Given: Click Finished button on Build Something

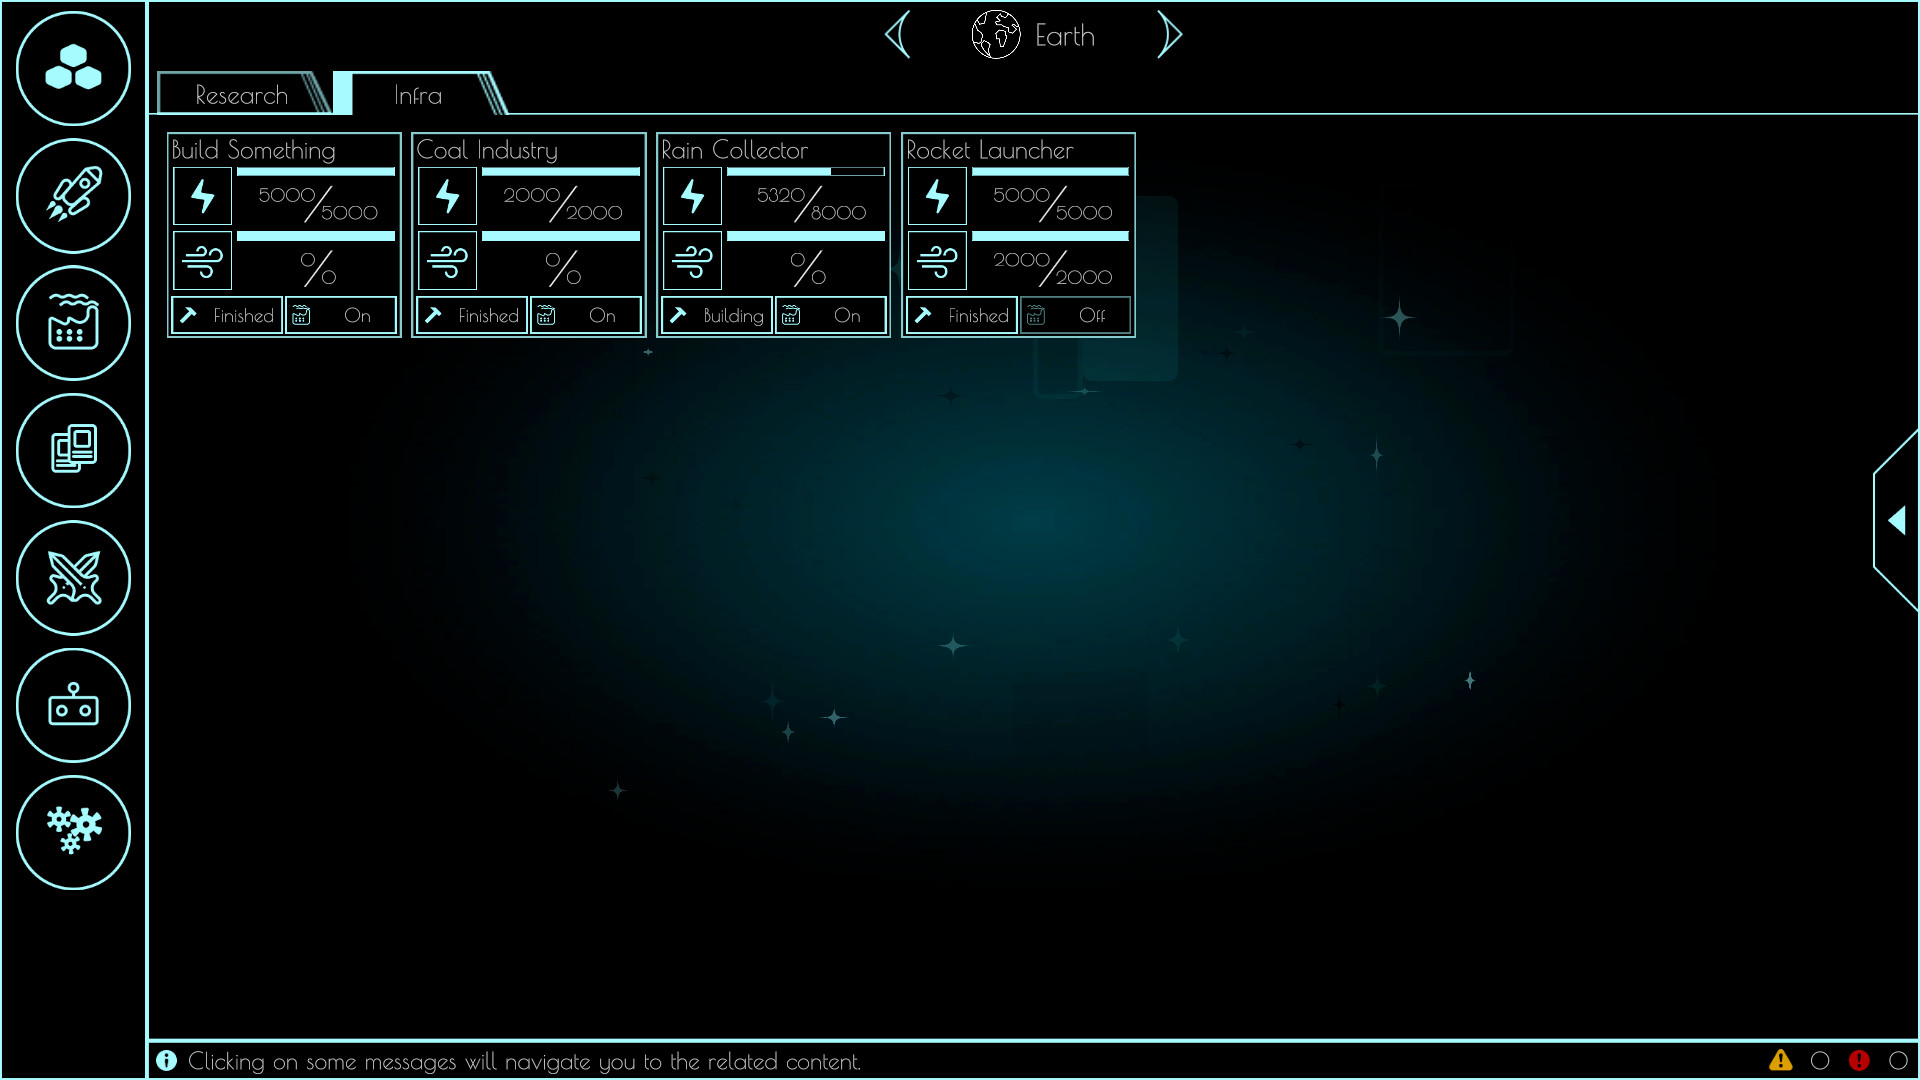Looking at the screenshot, I should [225, 315].
